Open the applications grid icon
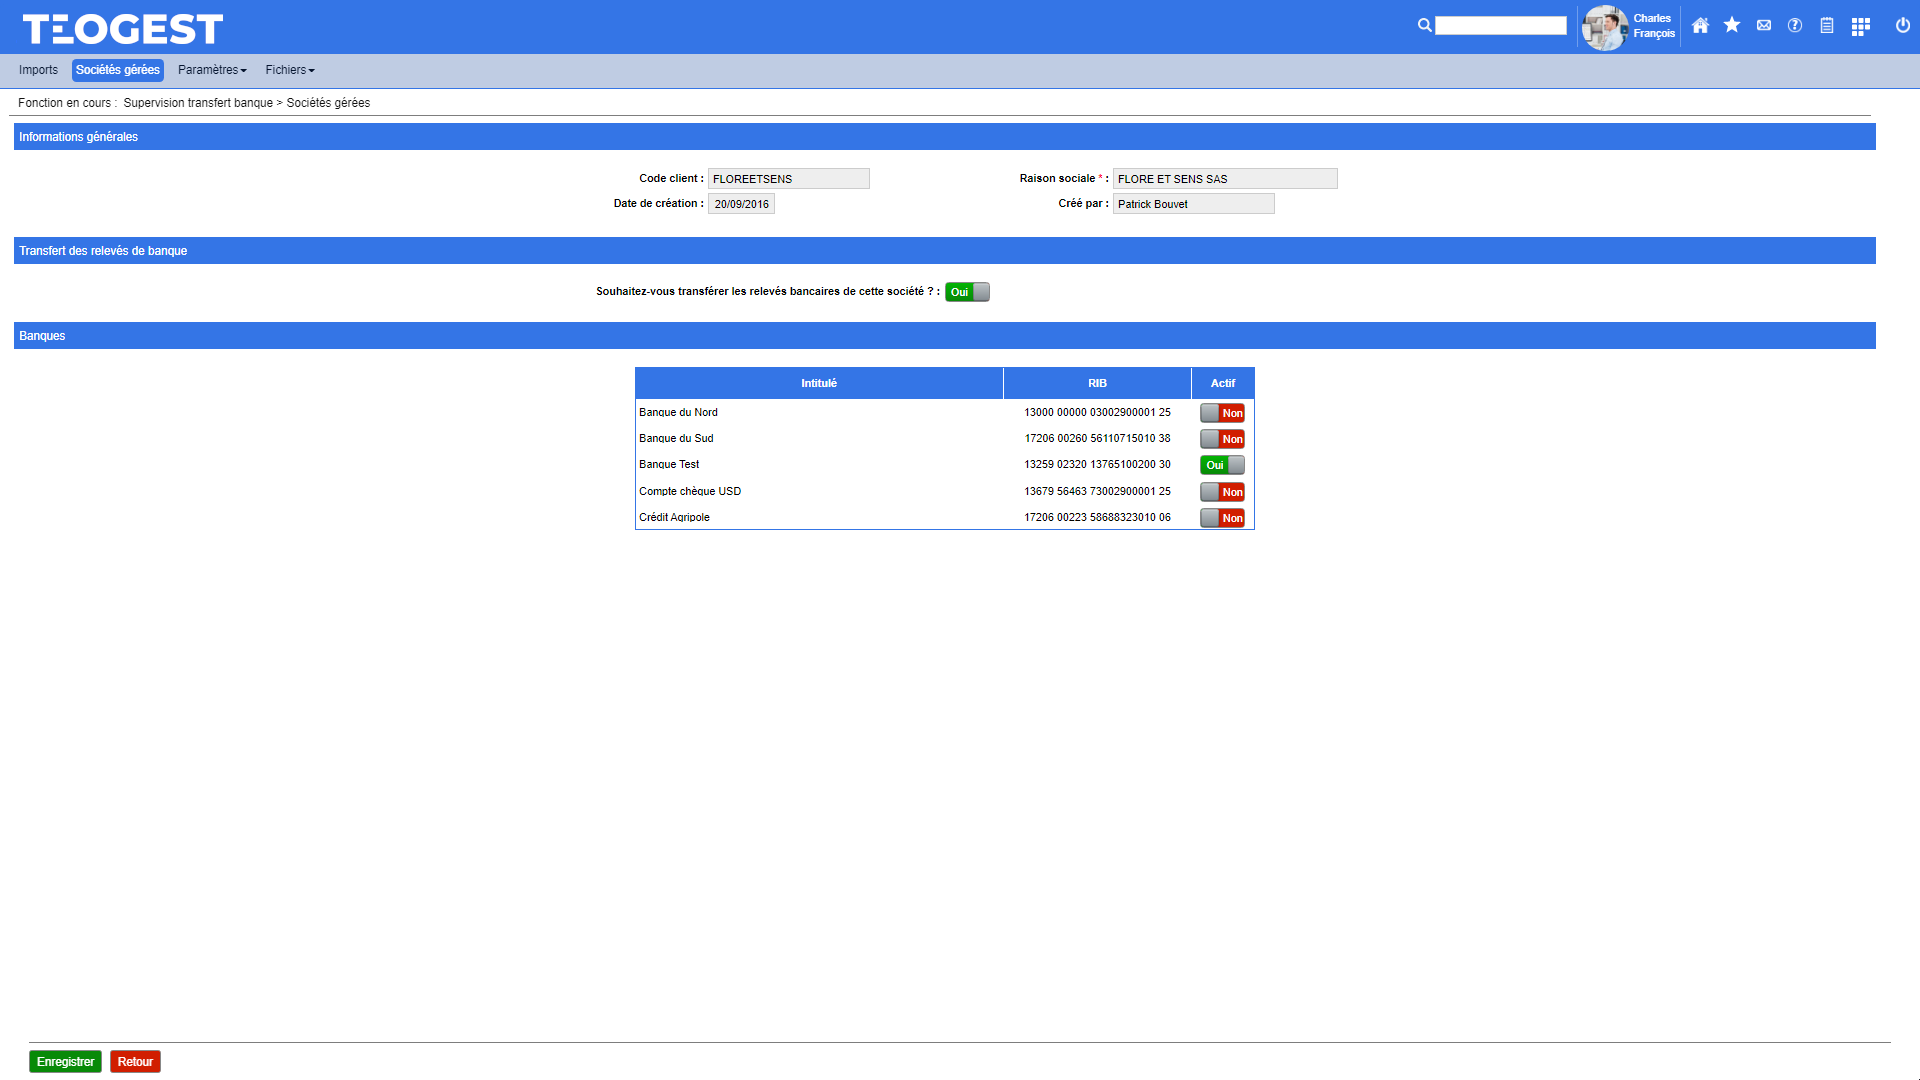The height and width of the screenshot is (1080, 1920). (1860, 27)
